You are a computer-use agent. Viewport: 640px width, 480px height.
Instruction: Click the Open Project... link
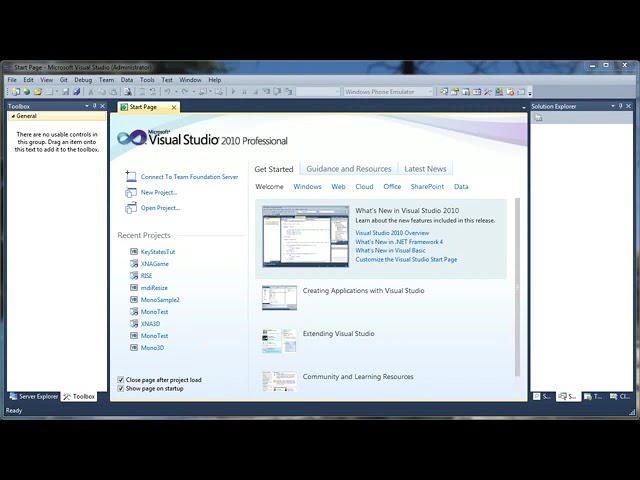tap(160, 208)
